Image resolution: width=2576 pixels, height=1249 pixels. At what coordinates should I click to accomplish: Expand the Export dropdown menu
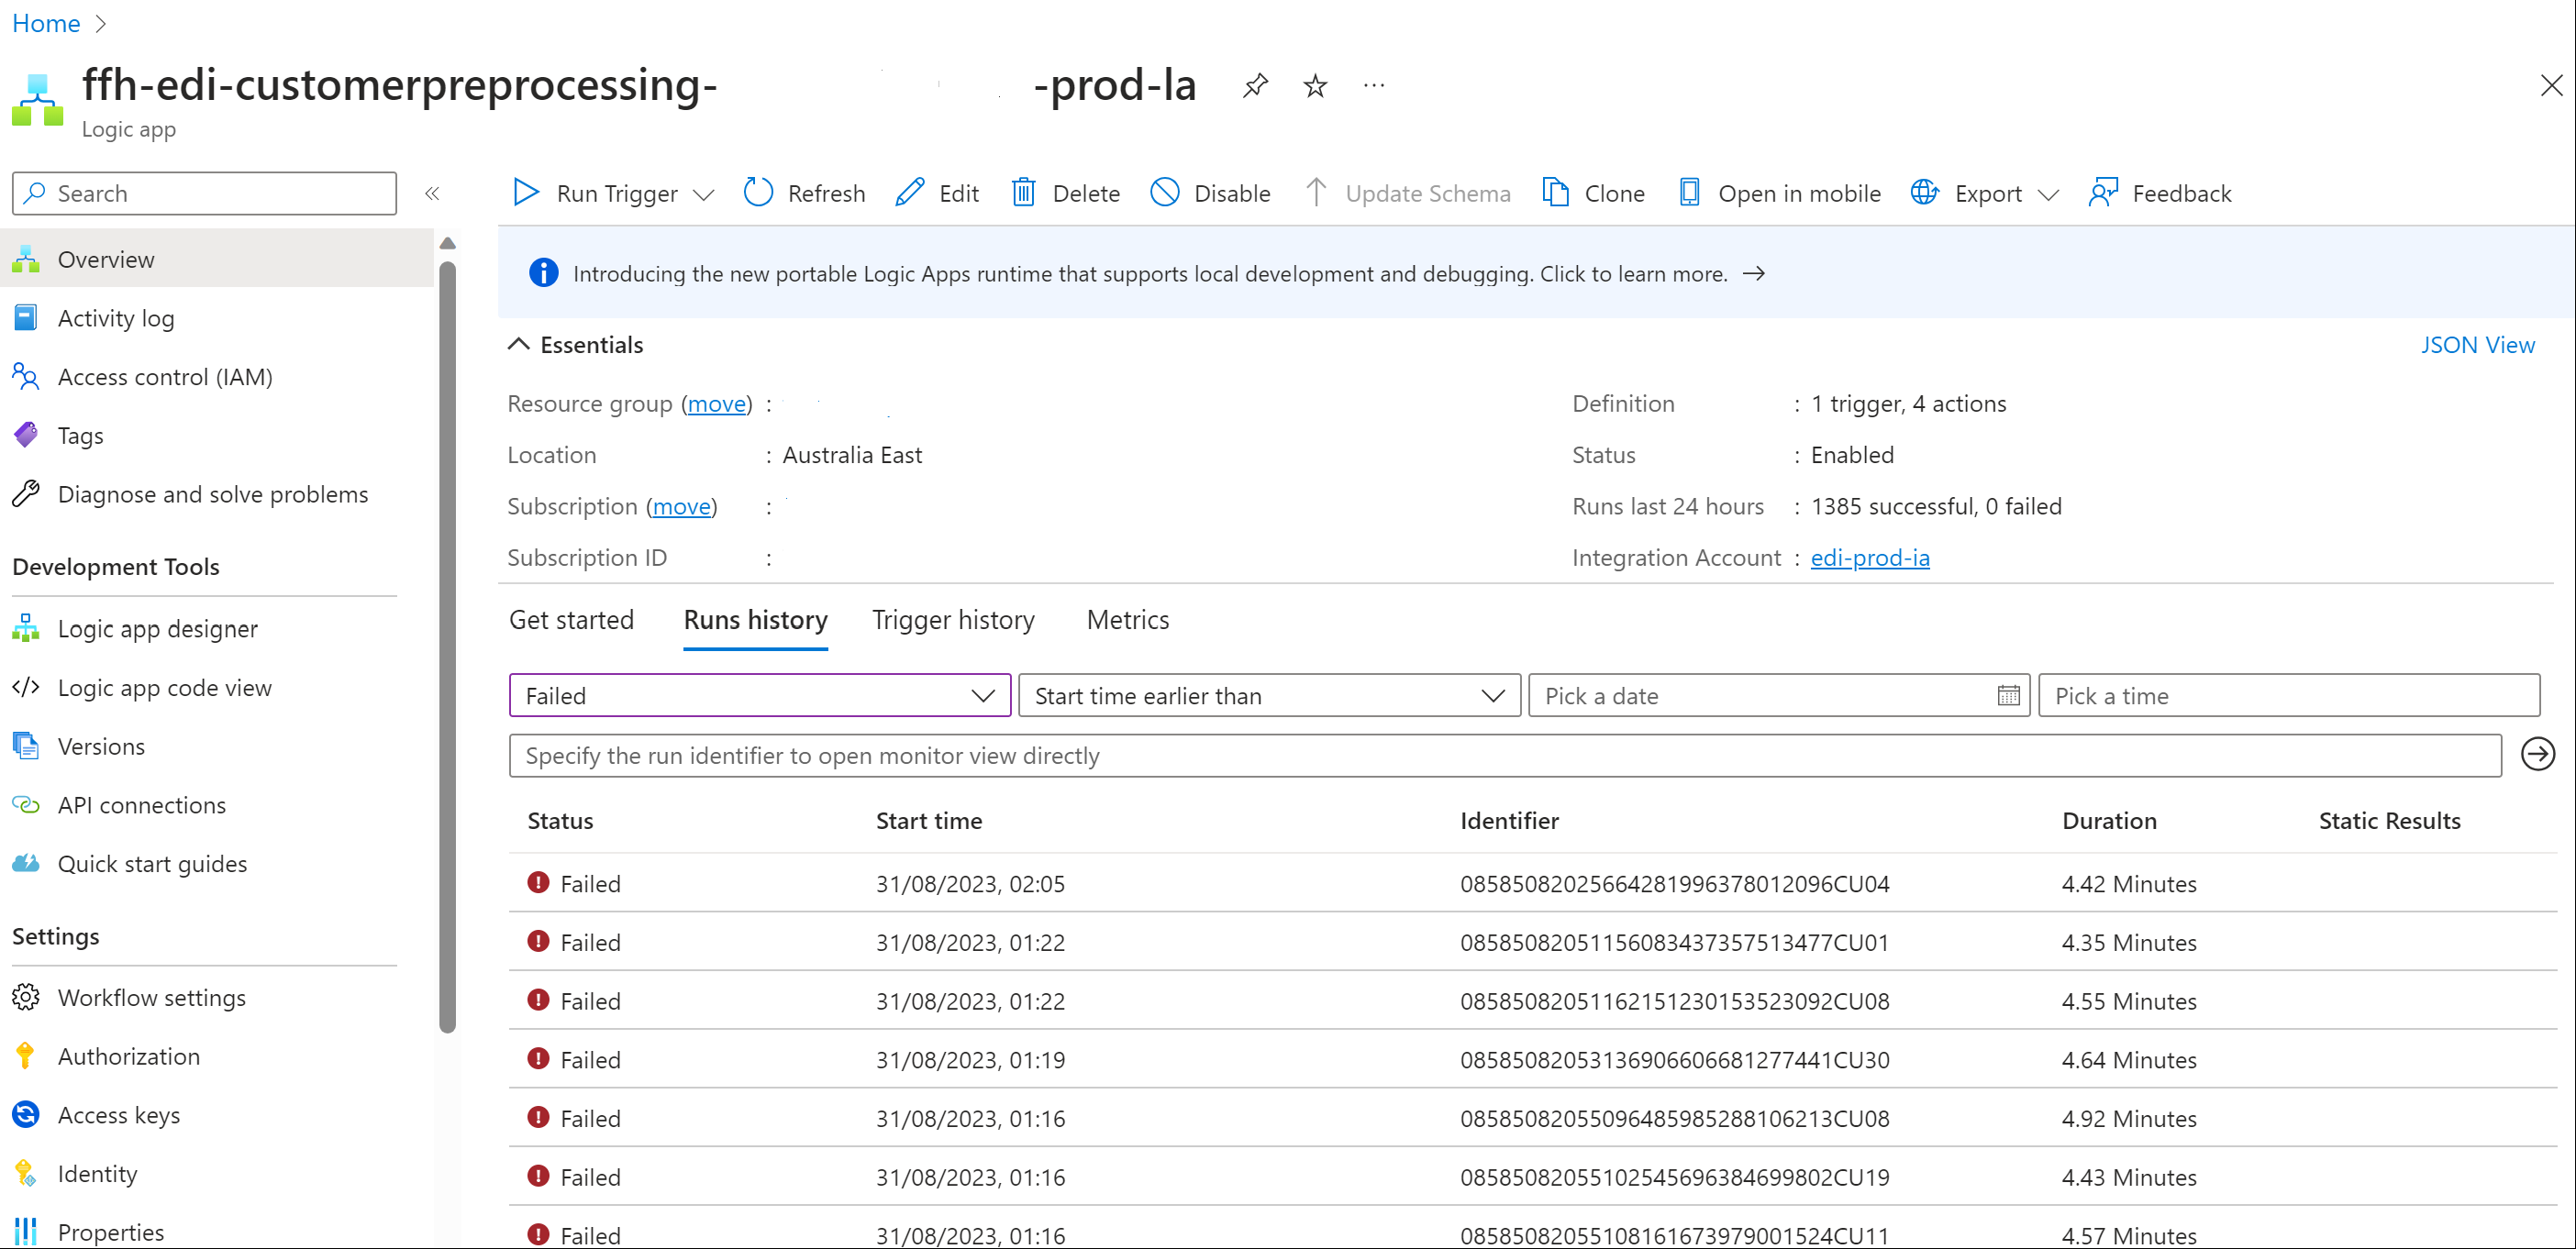[2048, 195]
